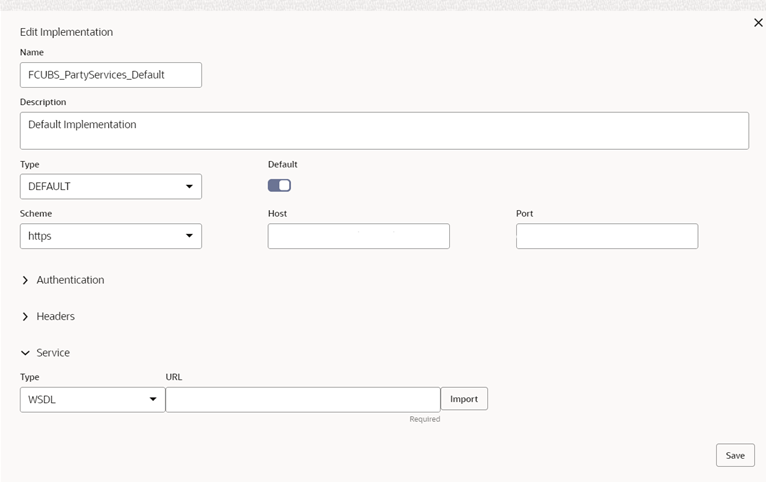Open the implementation Type dropdown showing DEFAULT
This screenshot has width=768, height=485.
tap(111, 187)
